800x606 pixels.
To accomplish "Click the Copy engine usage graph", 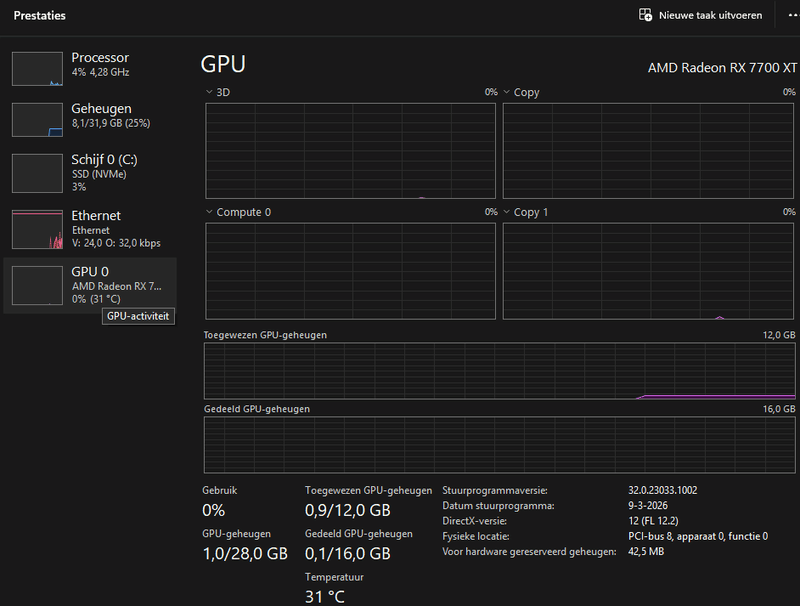I will 648,151.
